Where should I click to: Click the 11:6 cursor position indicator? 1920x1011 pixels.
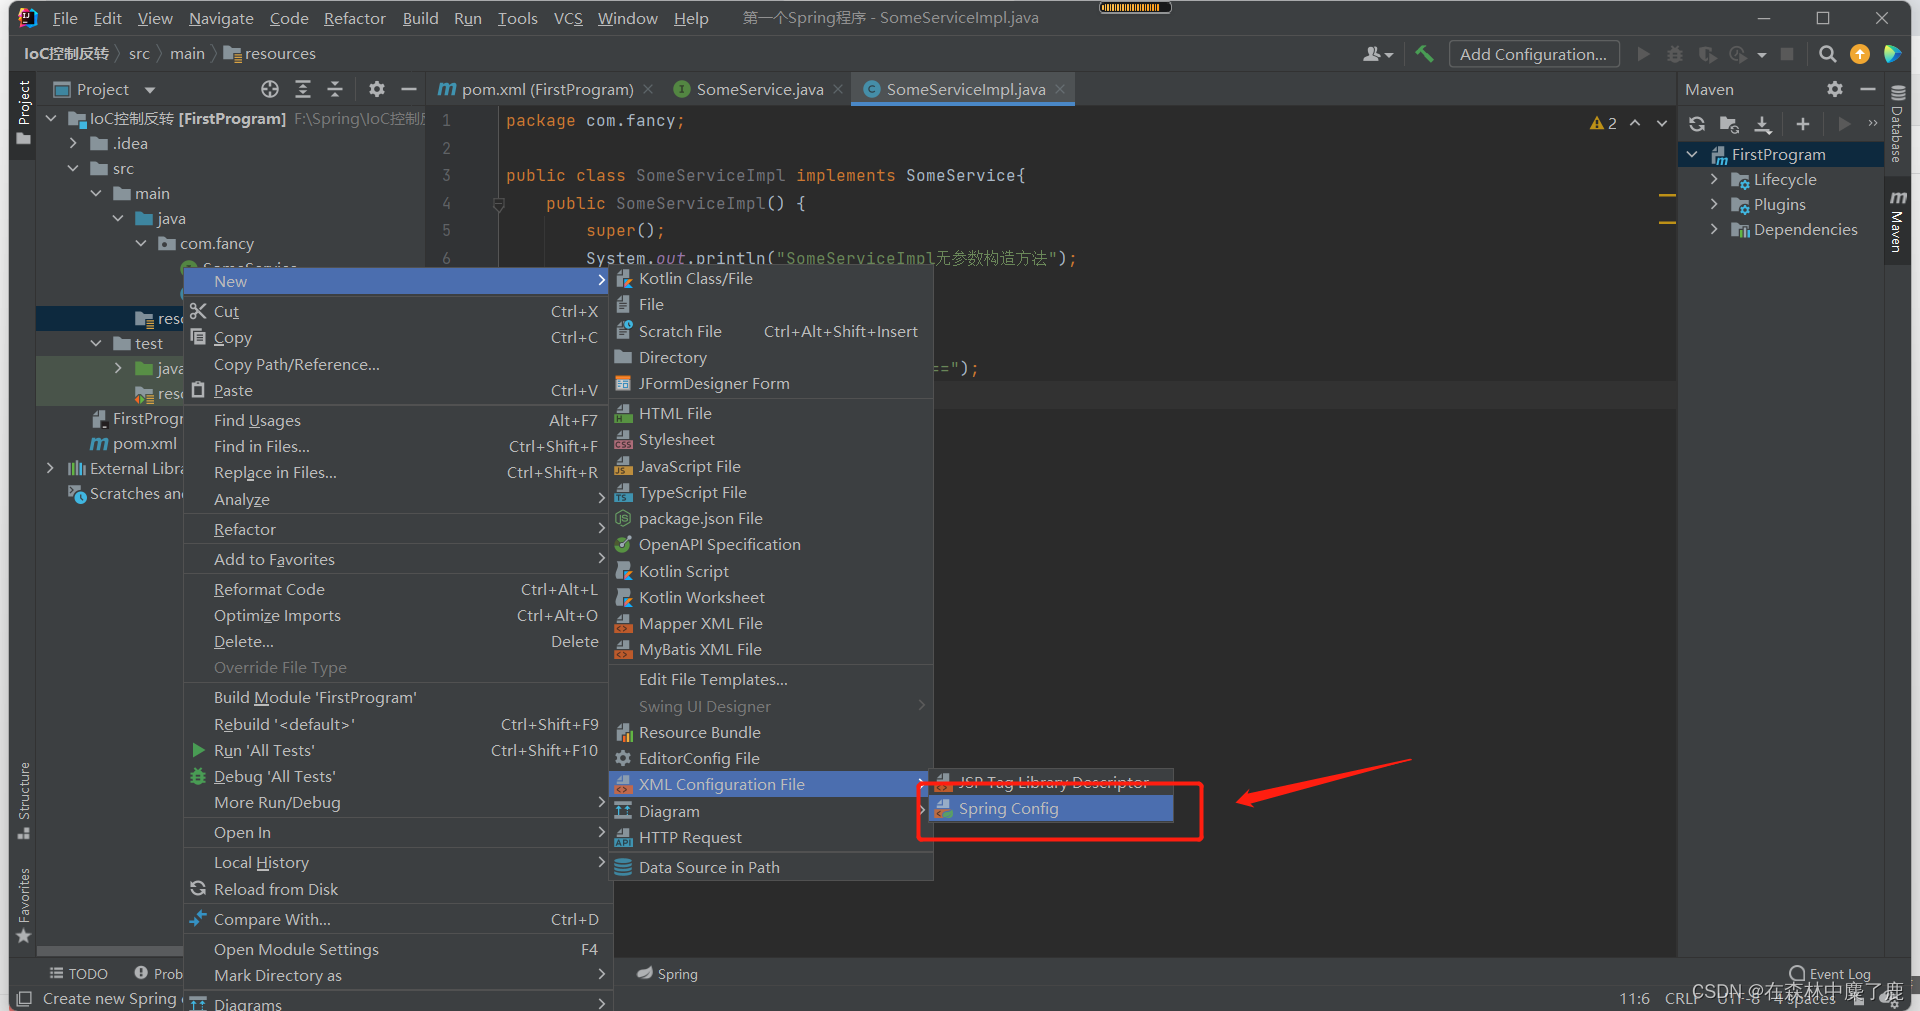pyautogui.click(x=1634, y=998)
